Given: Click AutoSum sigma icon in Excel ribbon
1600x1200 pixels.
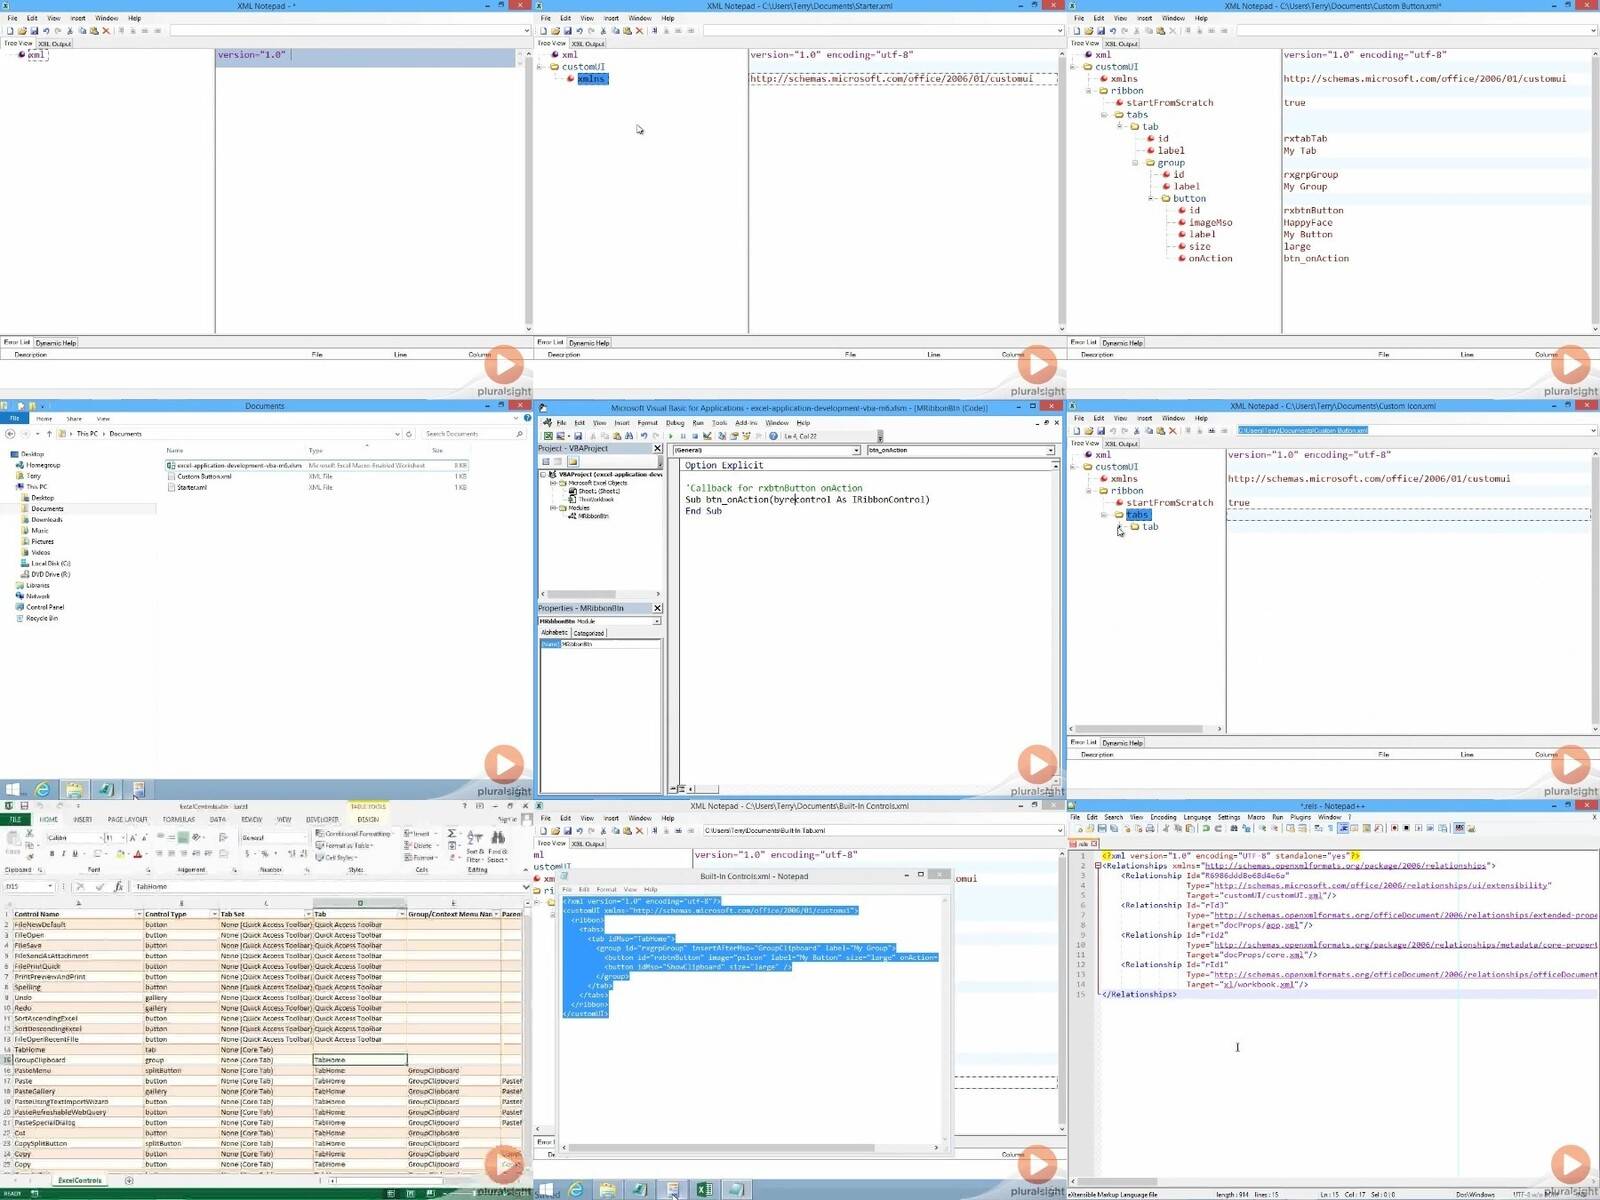Looking at the screenshot, I should [451, 833].
